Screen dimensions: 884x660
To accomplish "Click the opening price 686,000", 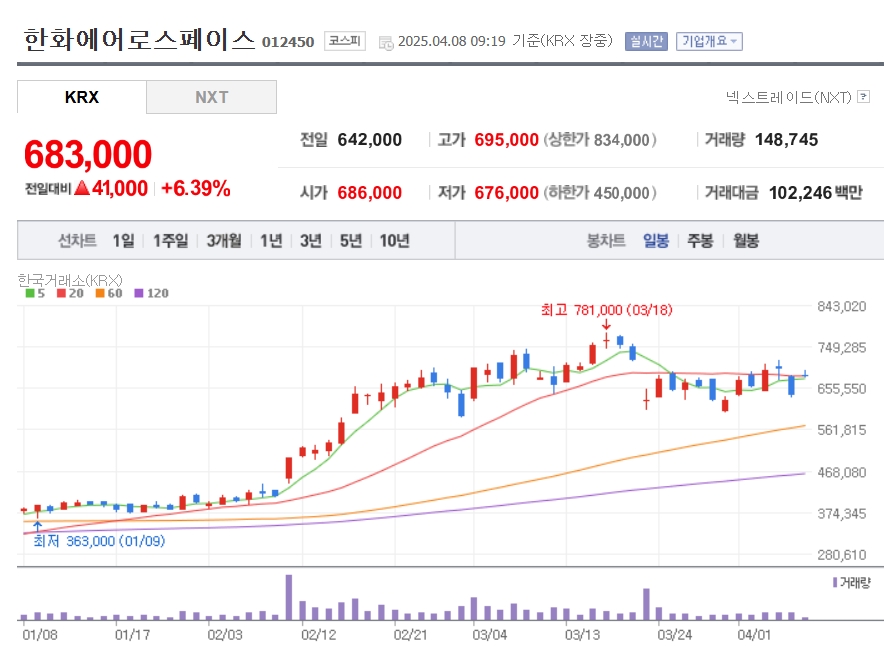I will pos(370,193).
